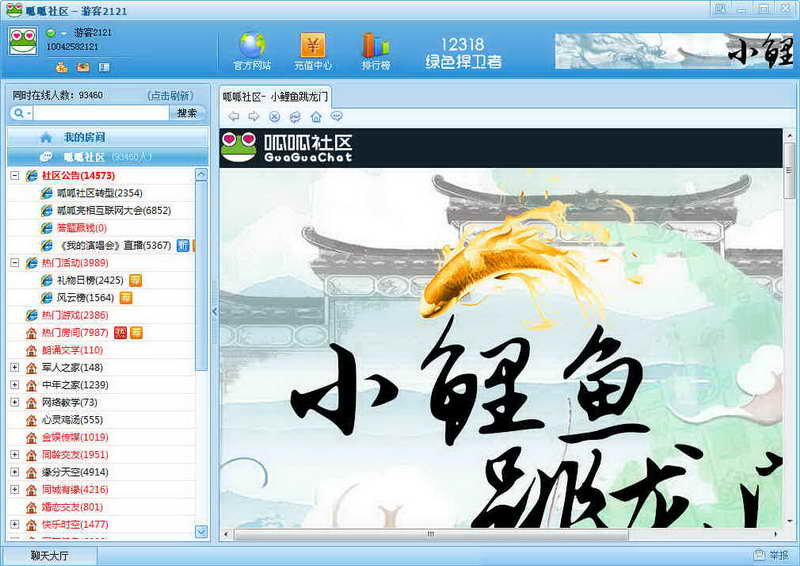800x566 pixels.
Task: Go back in the embedded browser
Action: click(x=234, y=116)
